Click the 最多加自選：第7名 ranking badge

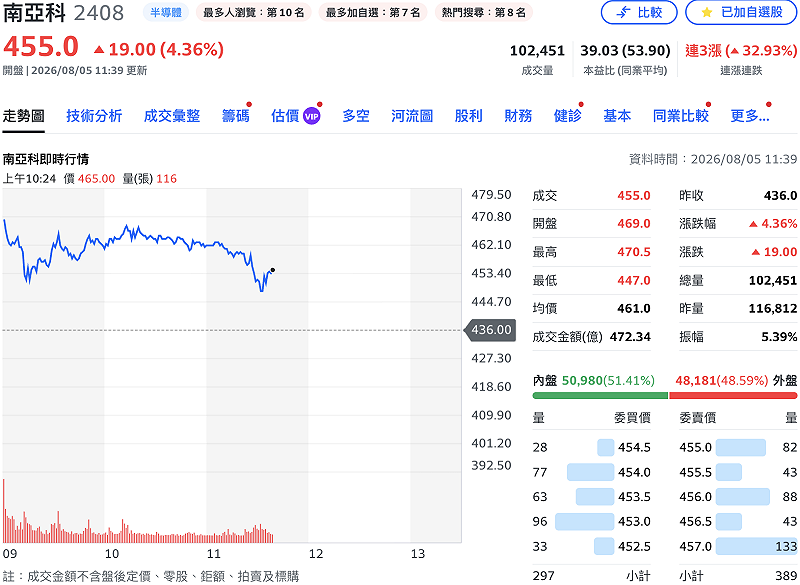coord(373,12)
